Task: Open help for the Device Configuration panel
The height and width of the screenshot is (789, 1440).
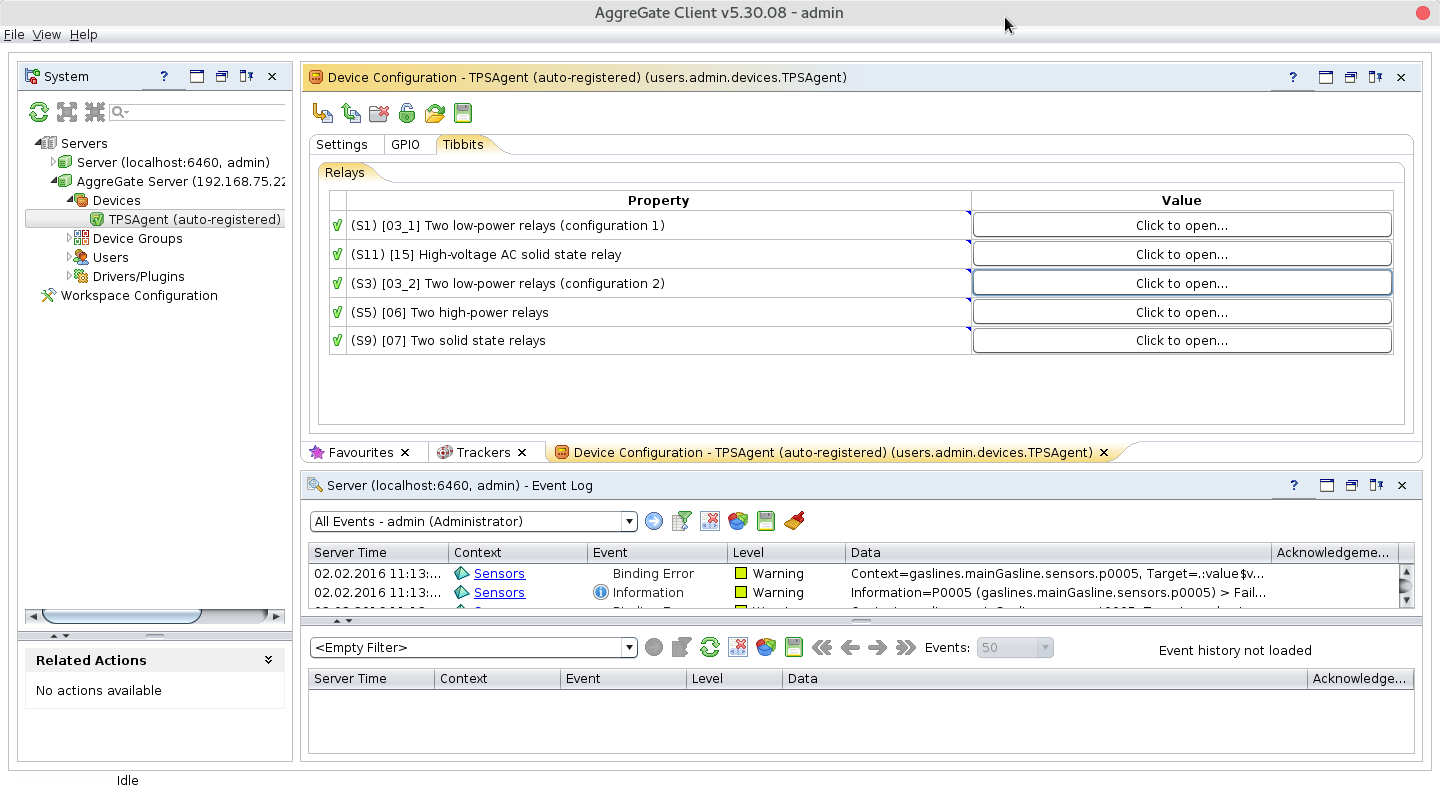Action: point(1292,77)
